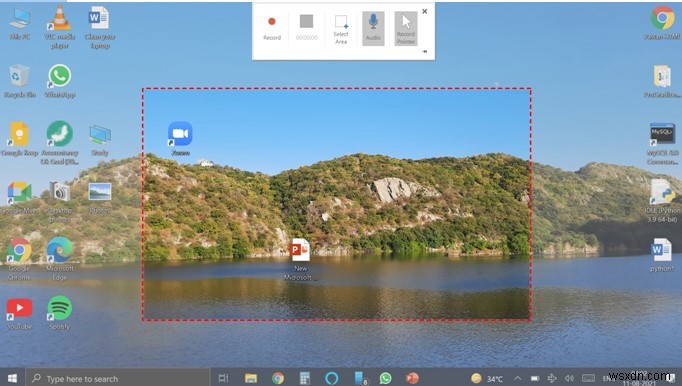Stop the recording using the square button
This screenshot has width=682, height=386.
(306, 28)
